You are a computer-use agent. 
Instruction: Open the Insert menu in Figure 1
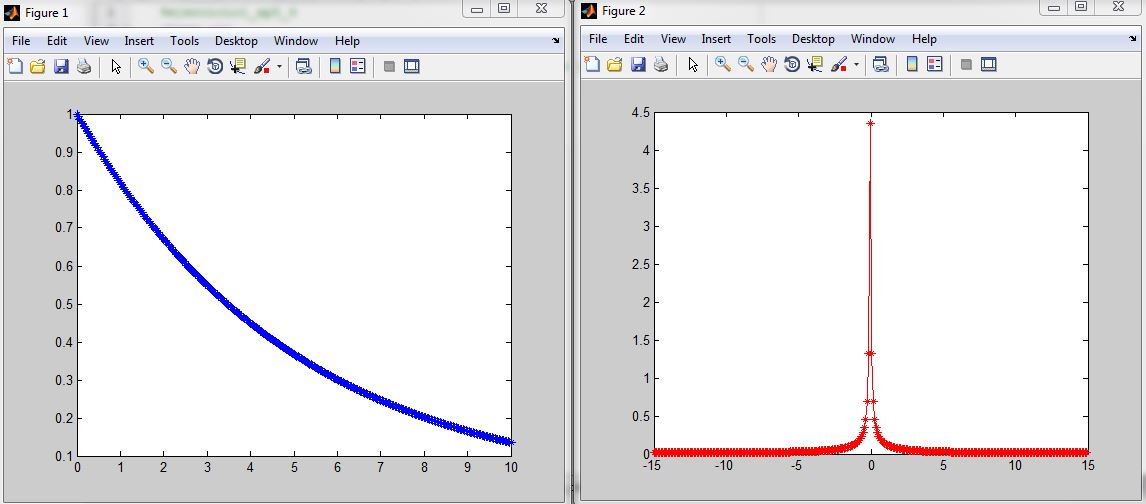[140, 41]
